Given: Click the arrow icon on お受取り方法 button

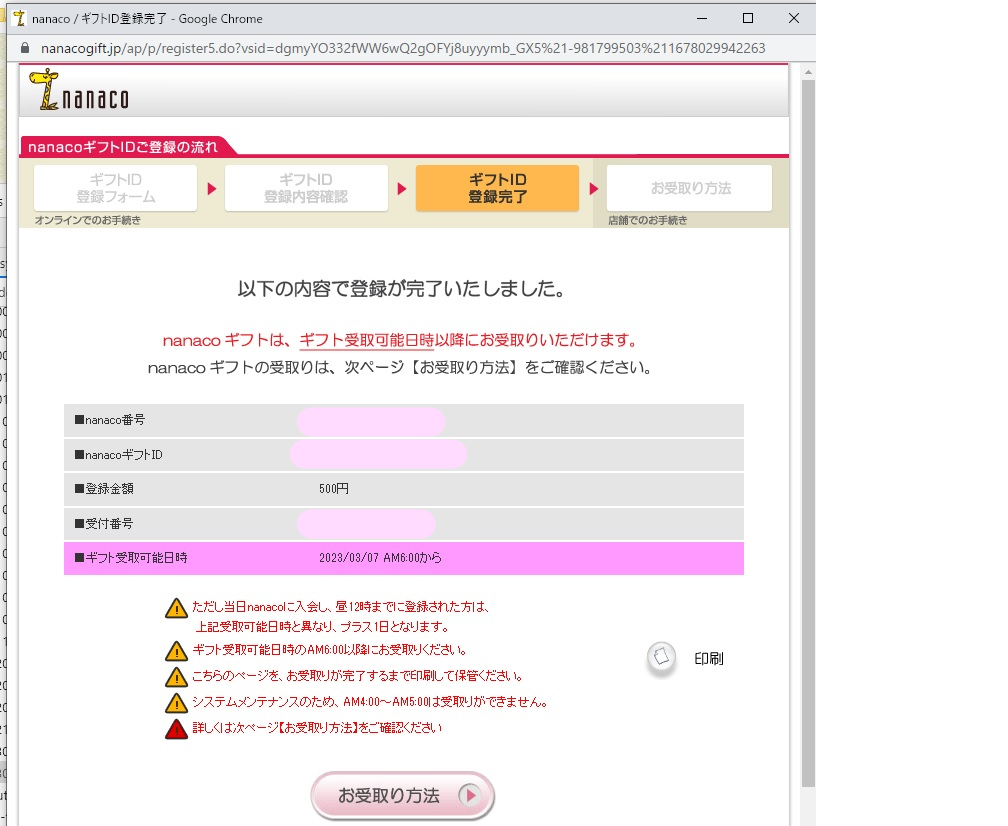Looking at the screenshot, I should pos(470,796).
